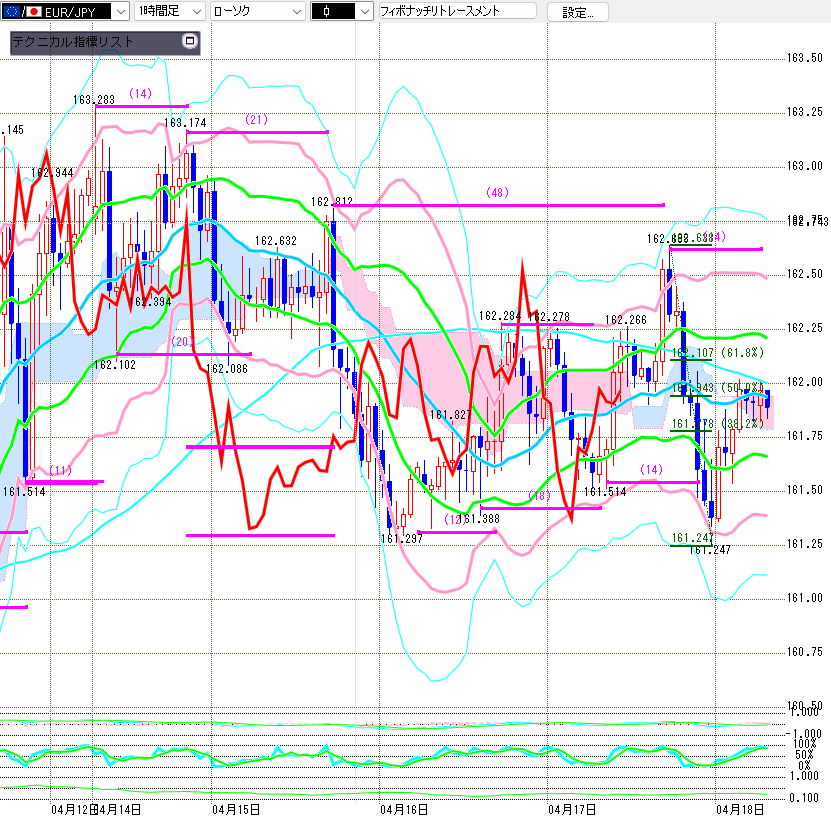Click the 162.50 price axis label

tap(805, 274)
